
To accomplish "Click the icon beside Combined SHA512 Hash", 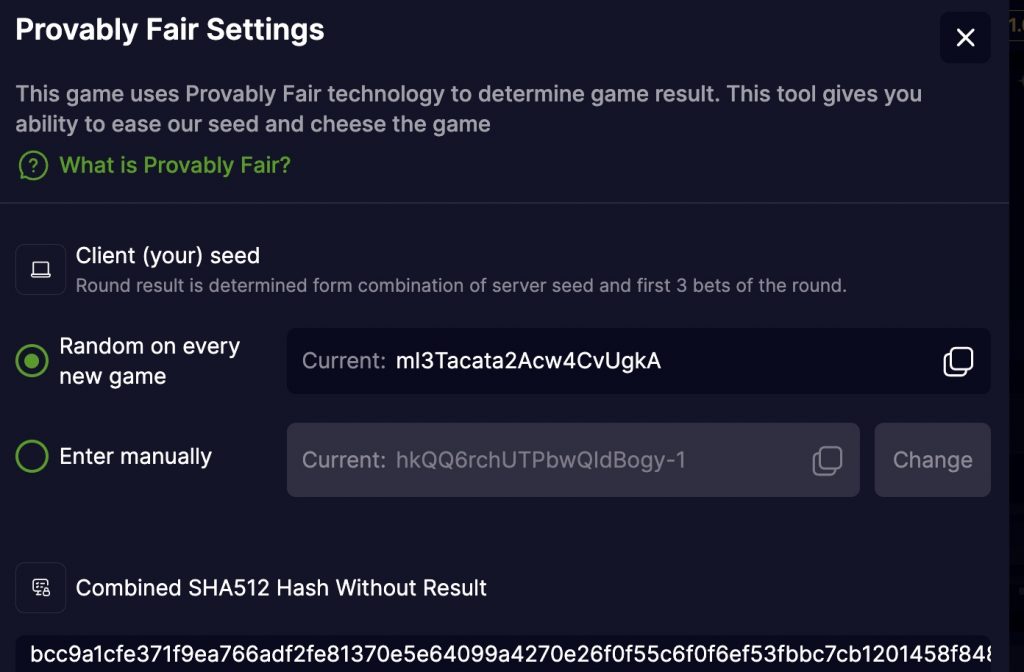I will pyautogui.click(x=40, y=587).
